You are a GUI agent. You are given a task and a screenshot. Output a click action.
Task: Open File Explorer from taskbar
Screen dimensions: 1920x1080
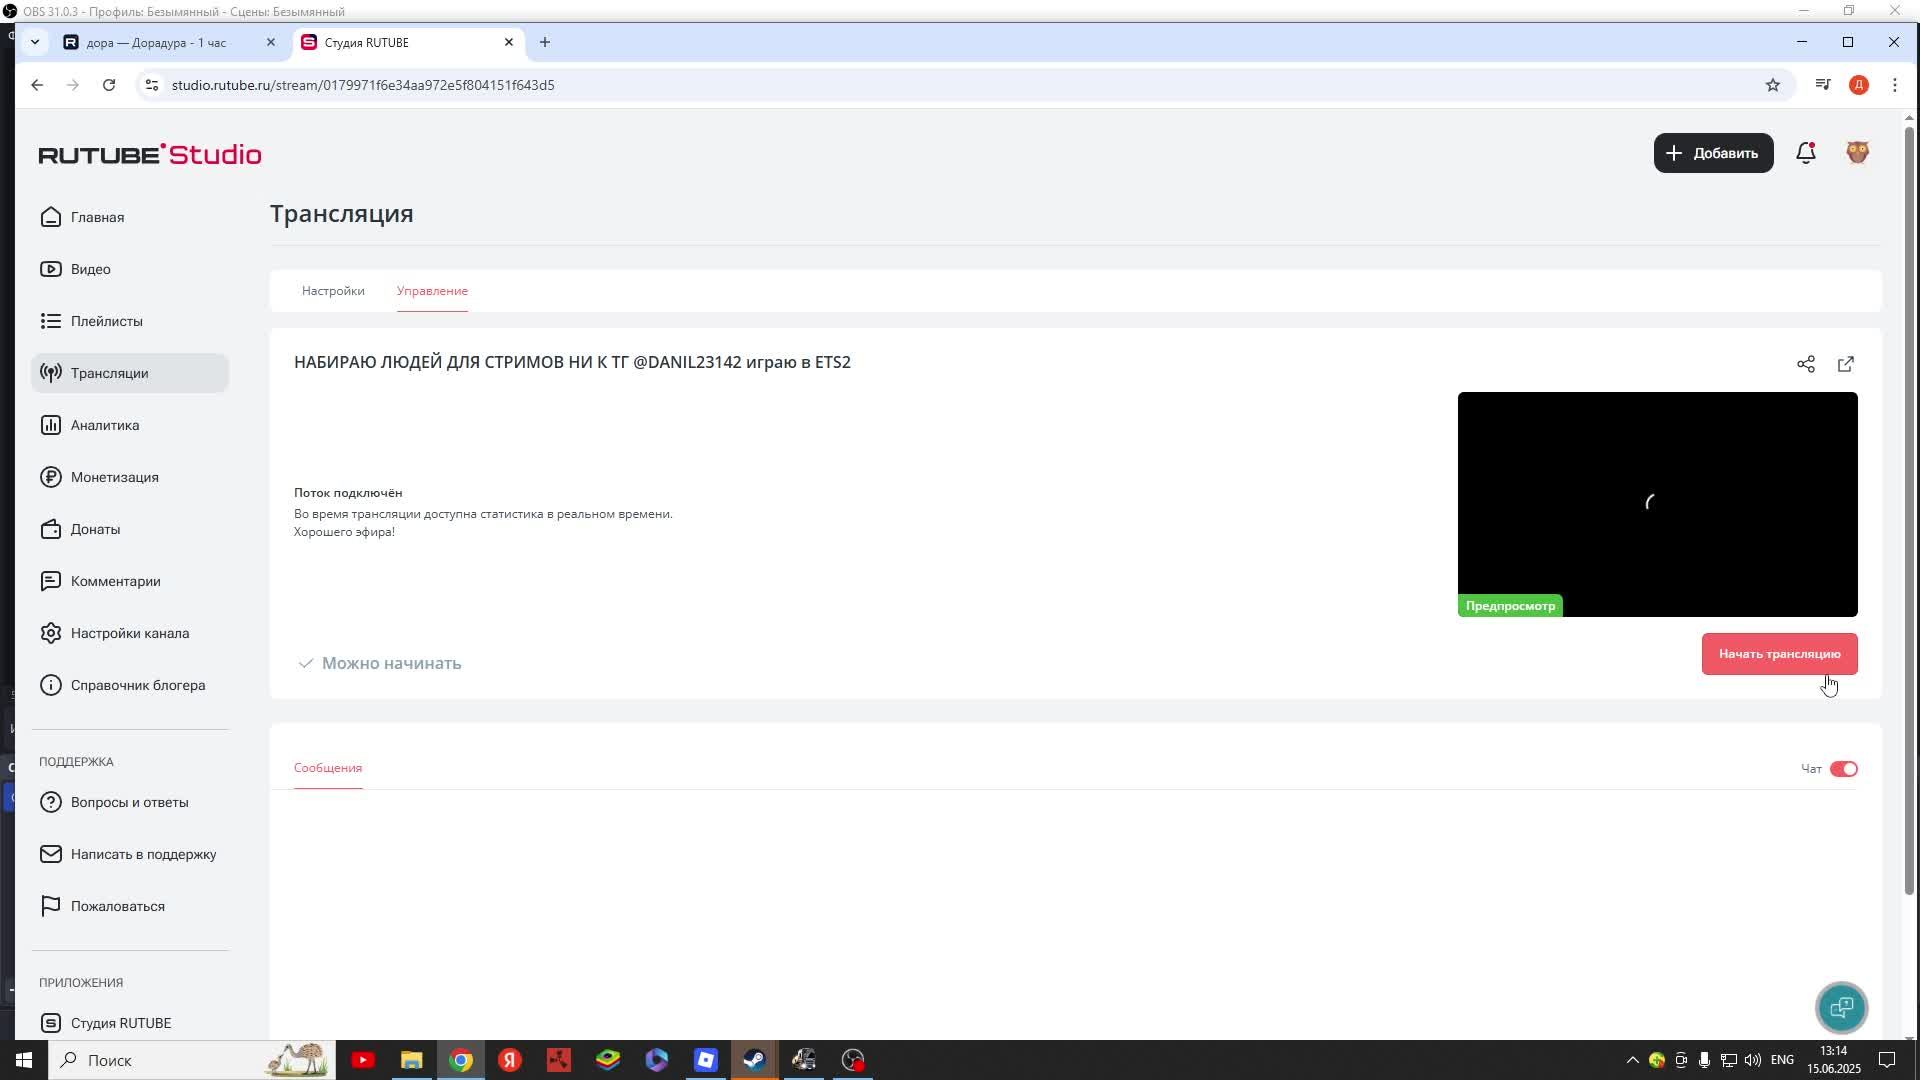point(412,1060)
